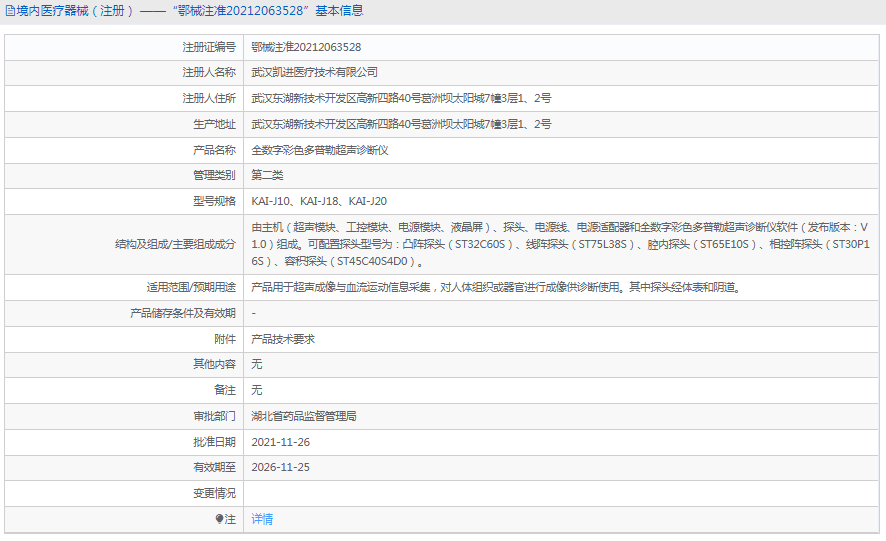Click the 产品技术要求 attachment value
Screen dimensions: 886x541
283,339
